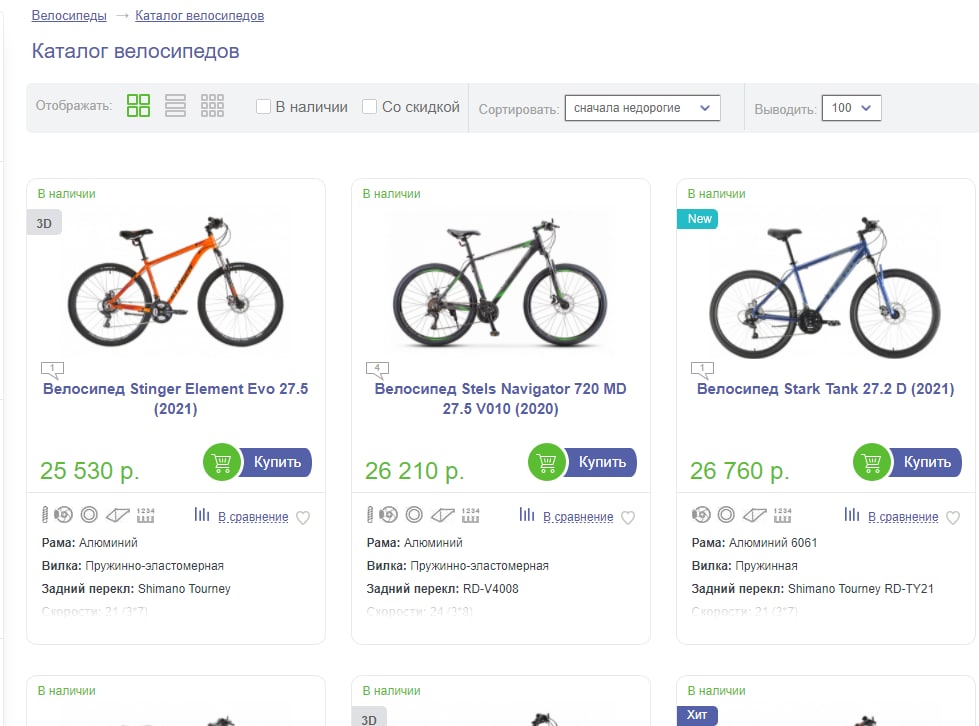This screenshot has width=979, height=726.
Task: Click frame icon on Stels Navigator card
Action: point(443,515)
